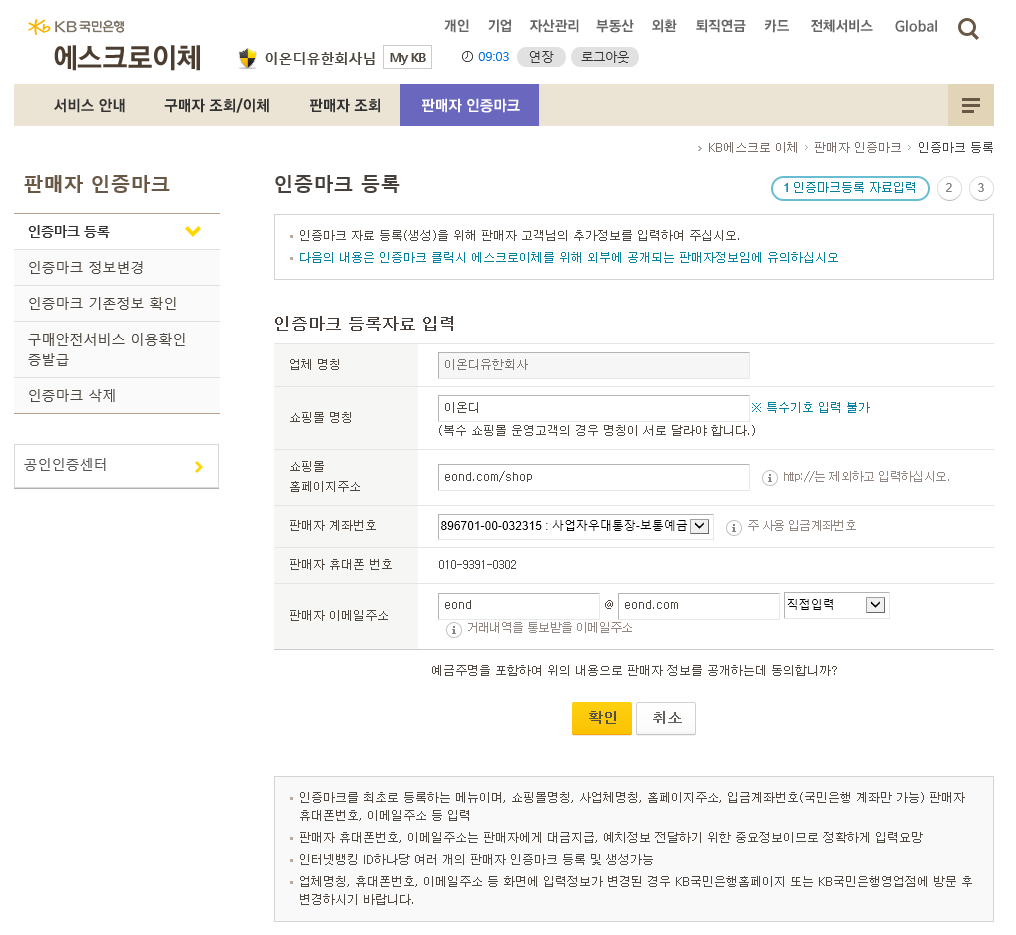Click the yellow 확인 button
Viewport: 1016px width, 935px height.
click(601, 718)
